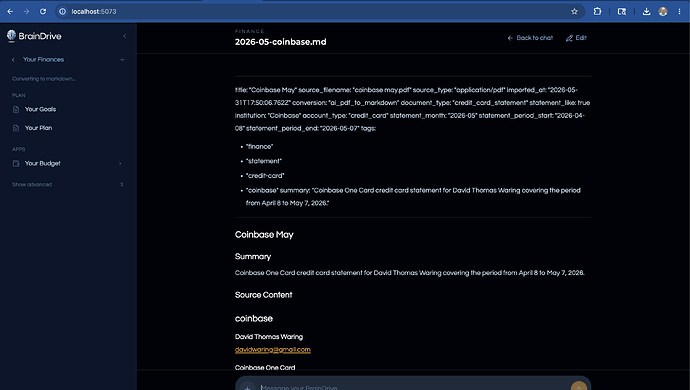The image size is (690, 390).
Task: Bookmark this page with the star icon
Action: pos(574,11)
